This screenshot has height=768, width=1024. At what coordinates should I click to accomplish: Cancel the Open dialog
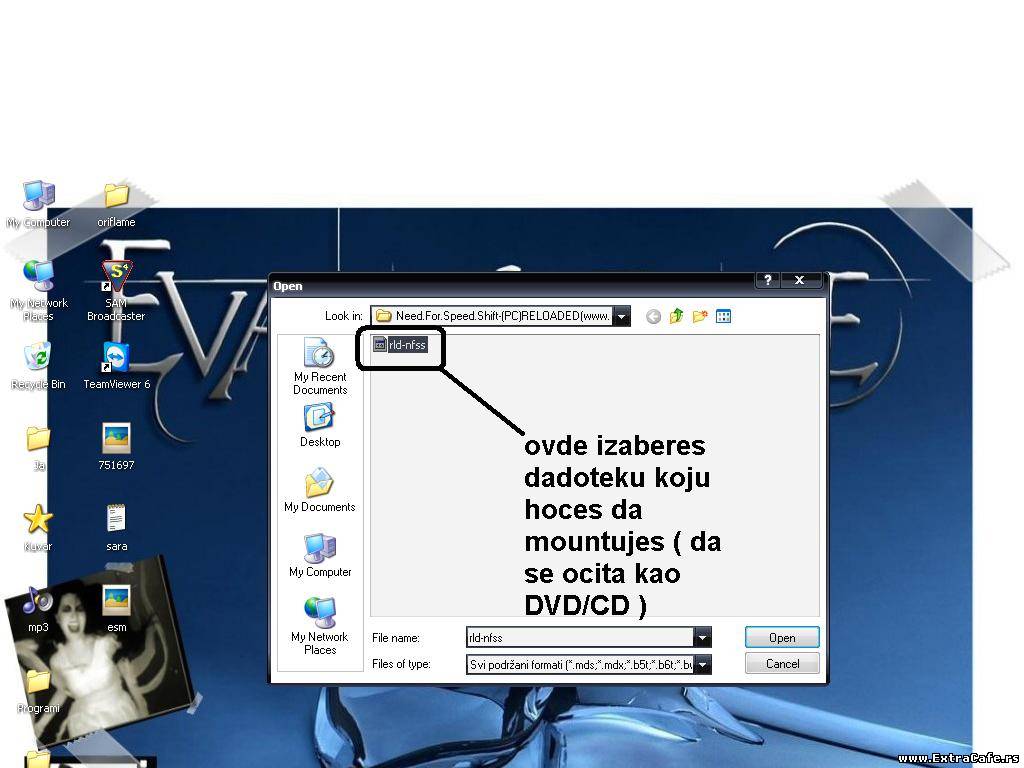[x=782, y=664]
